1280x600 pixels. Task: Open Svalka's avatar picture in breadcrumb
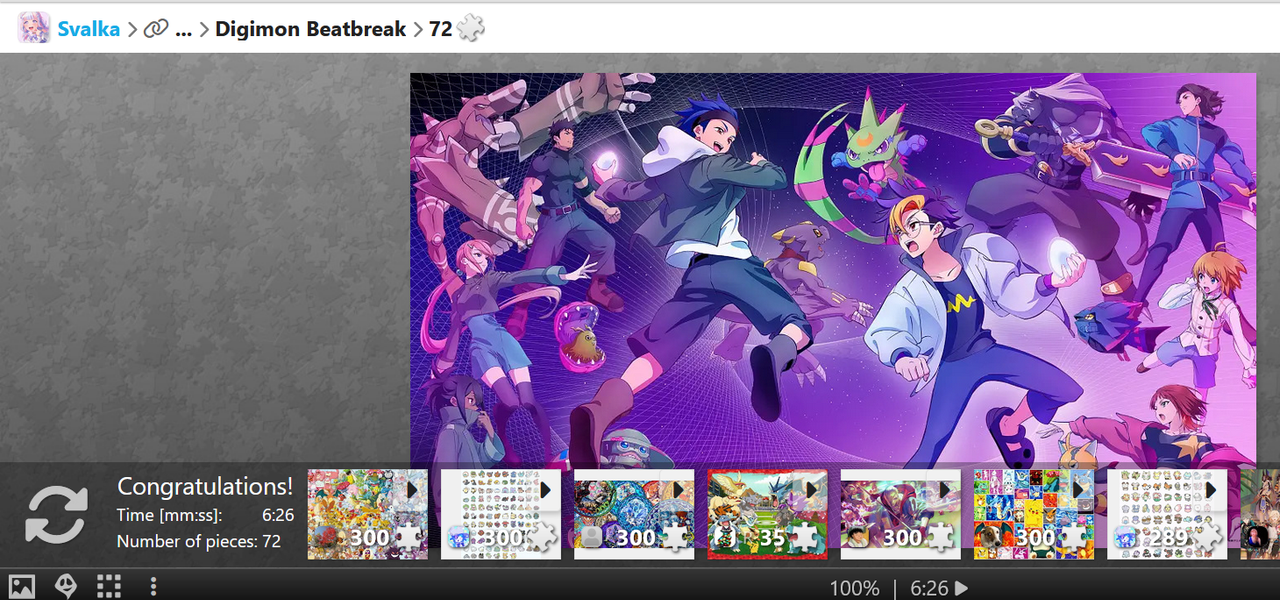point(34,28)
